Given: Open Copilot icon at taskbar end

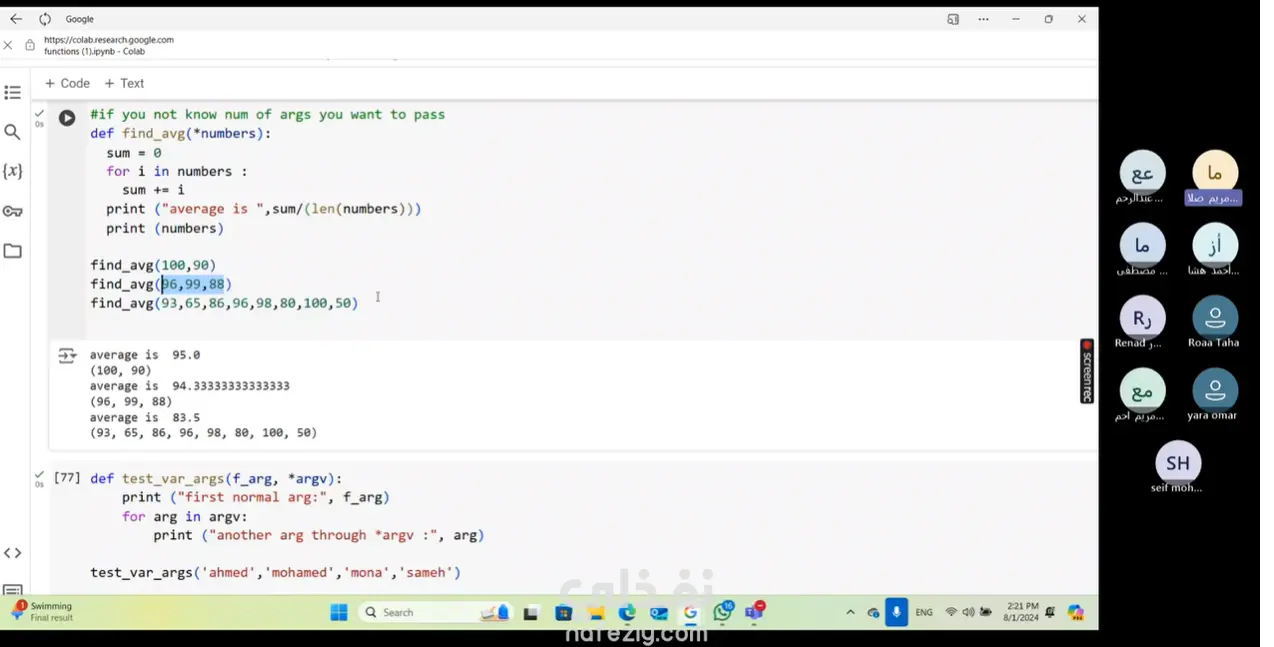Looking at the screenshot, I should pos(1075,612).
